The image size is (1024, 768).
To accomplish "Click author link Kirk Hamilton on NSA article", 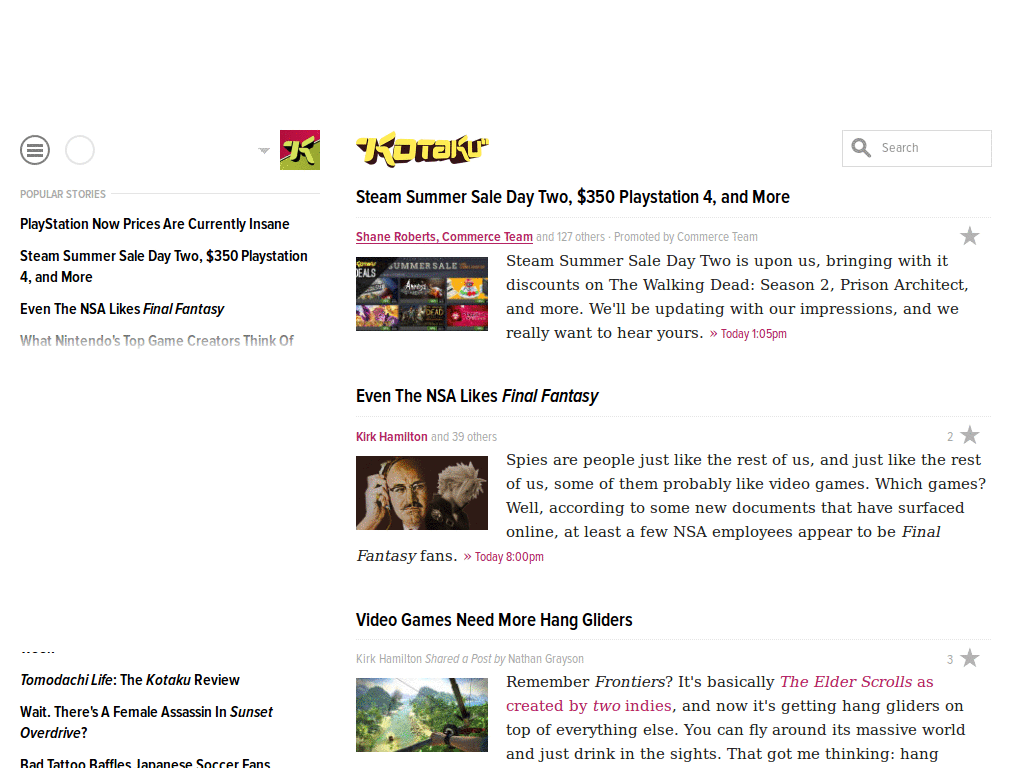I will click(x=391, y=436).
